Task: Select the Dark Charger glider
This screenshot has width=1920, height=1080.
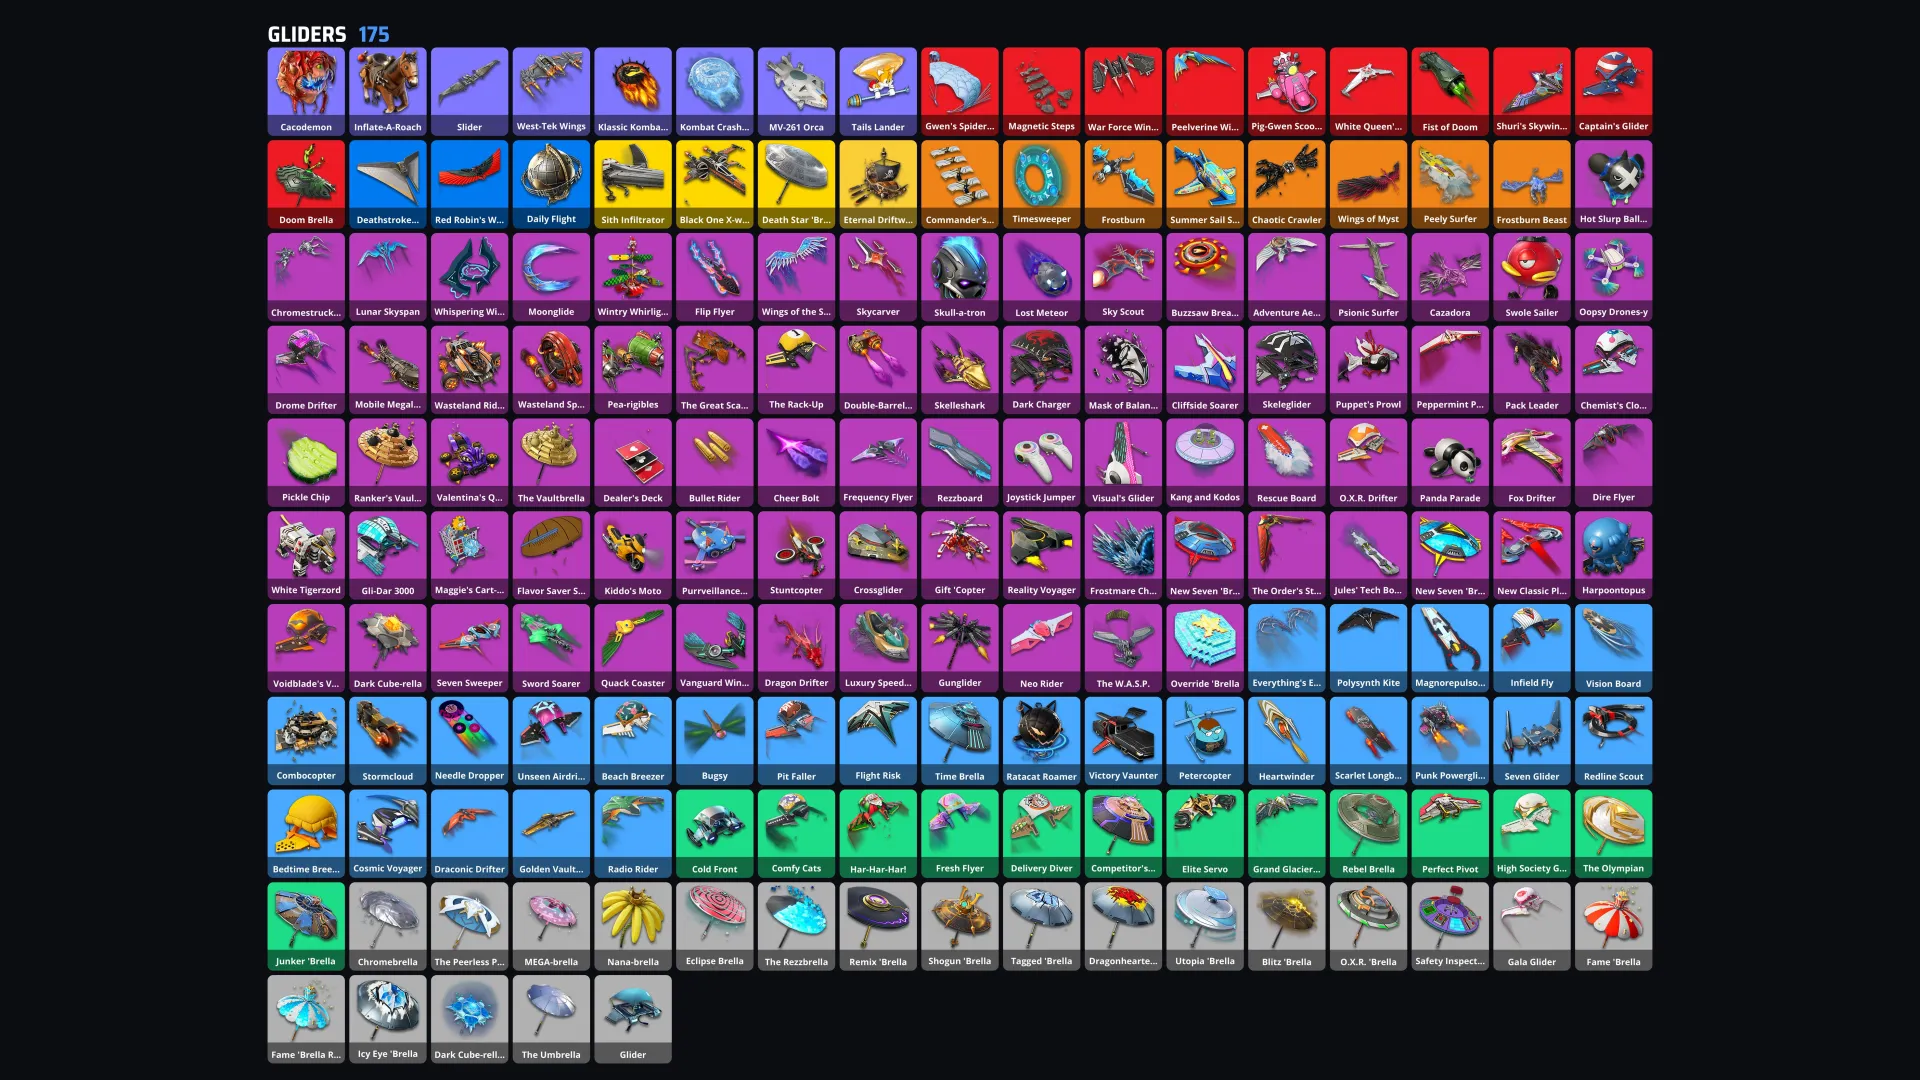Action: click(1041, 370)
